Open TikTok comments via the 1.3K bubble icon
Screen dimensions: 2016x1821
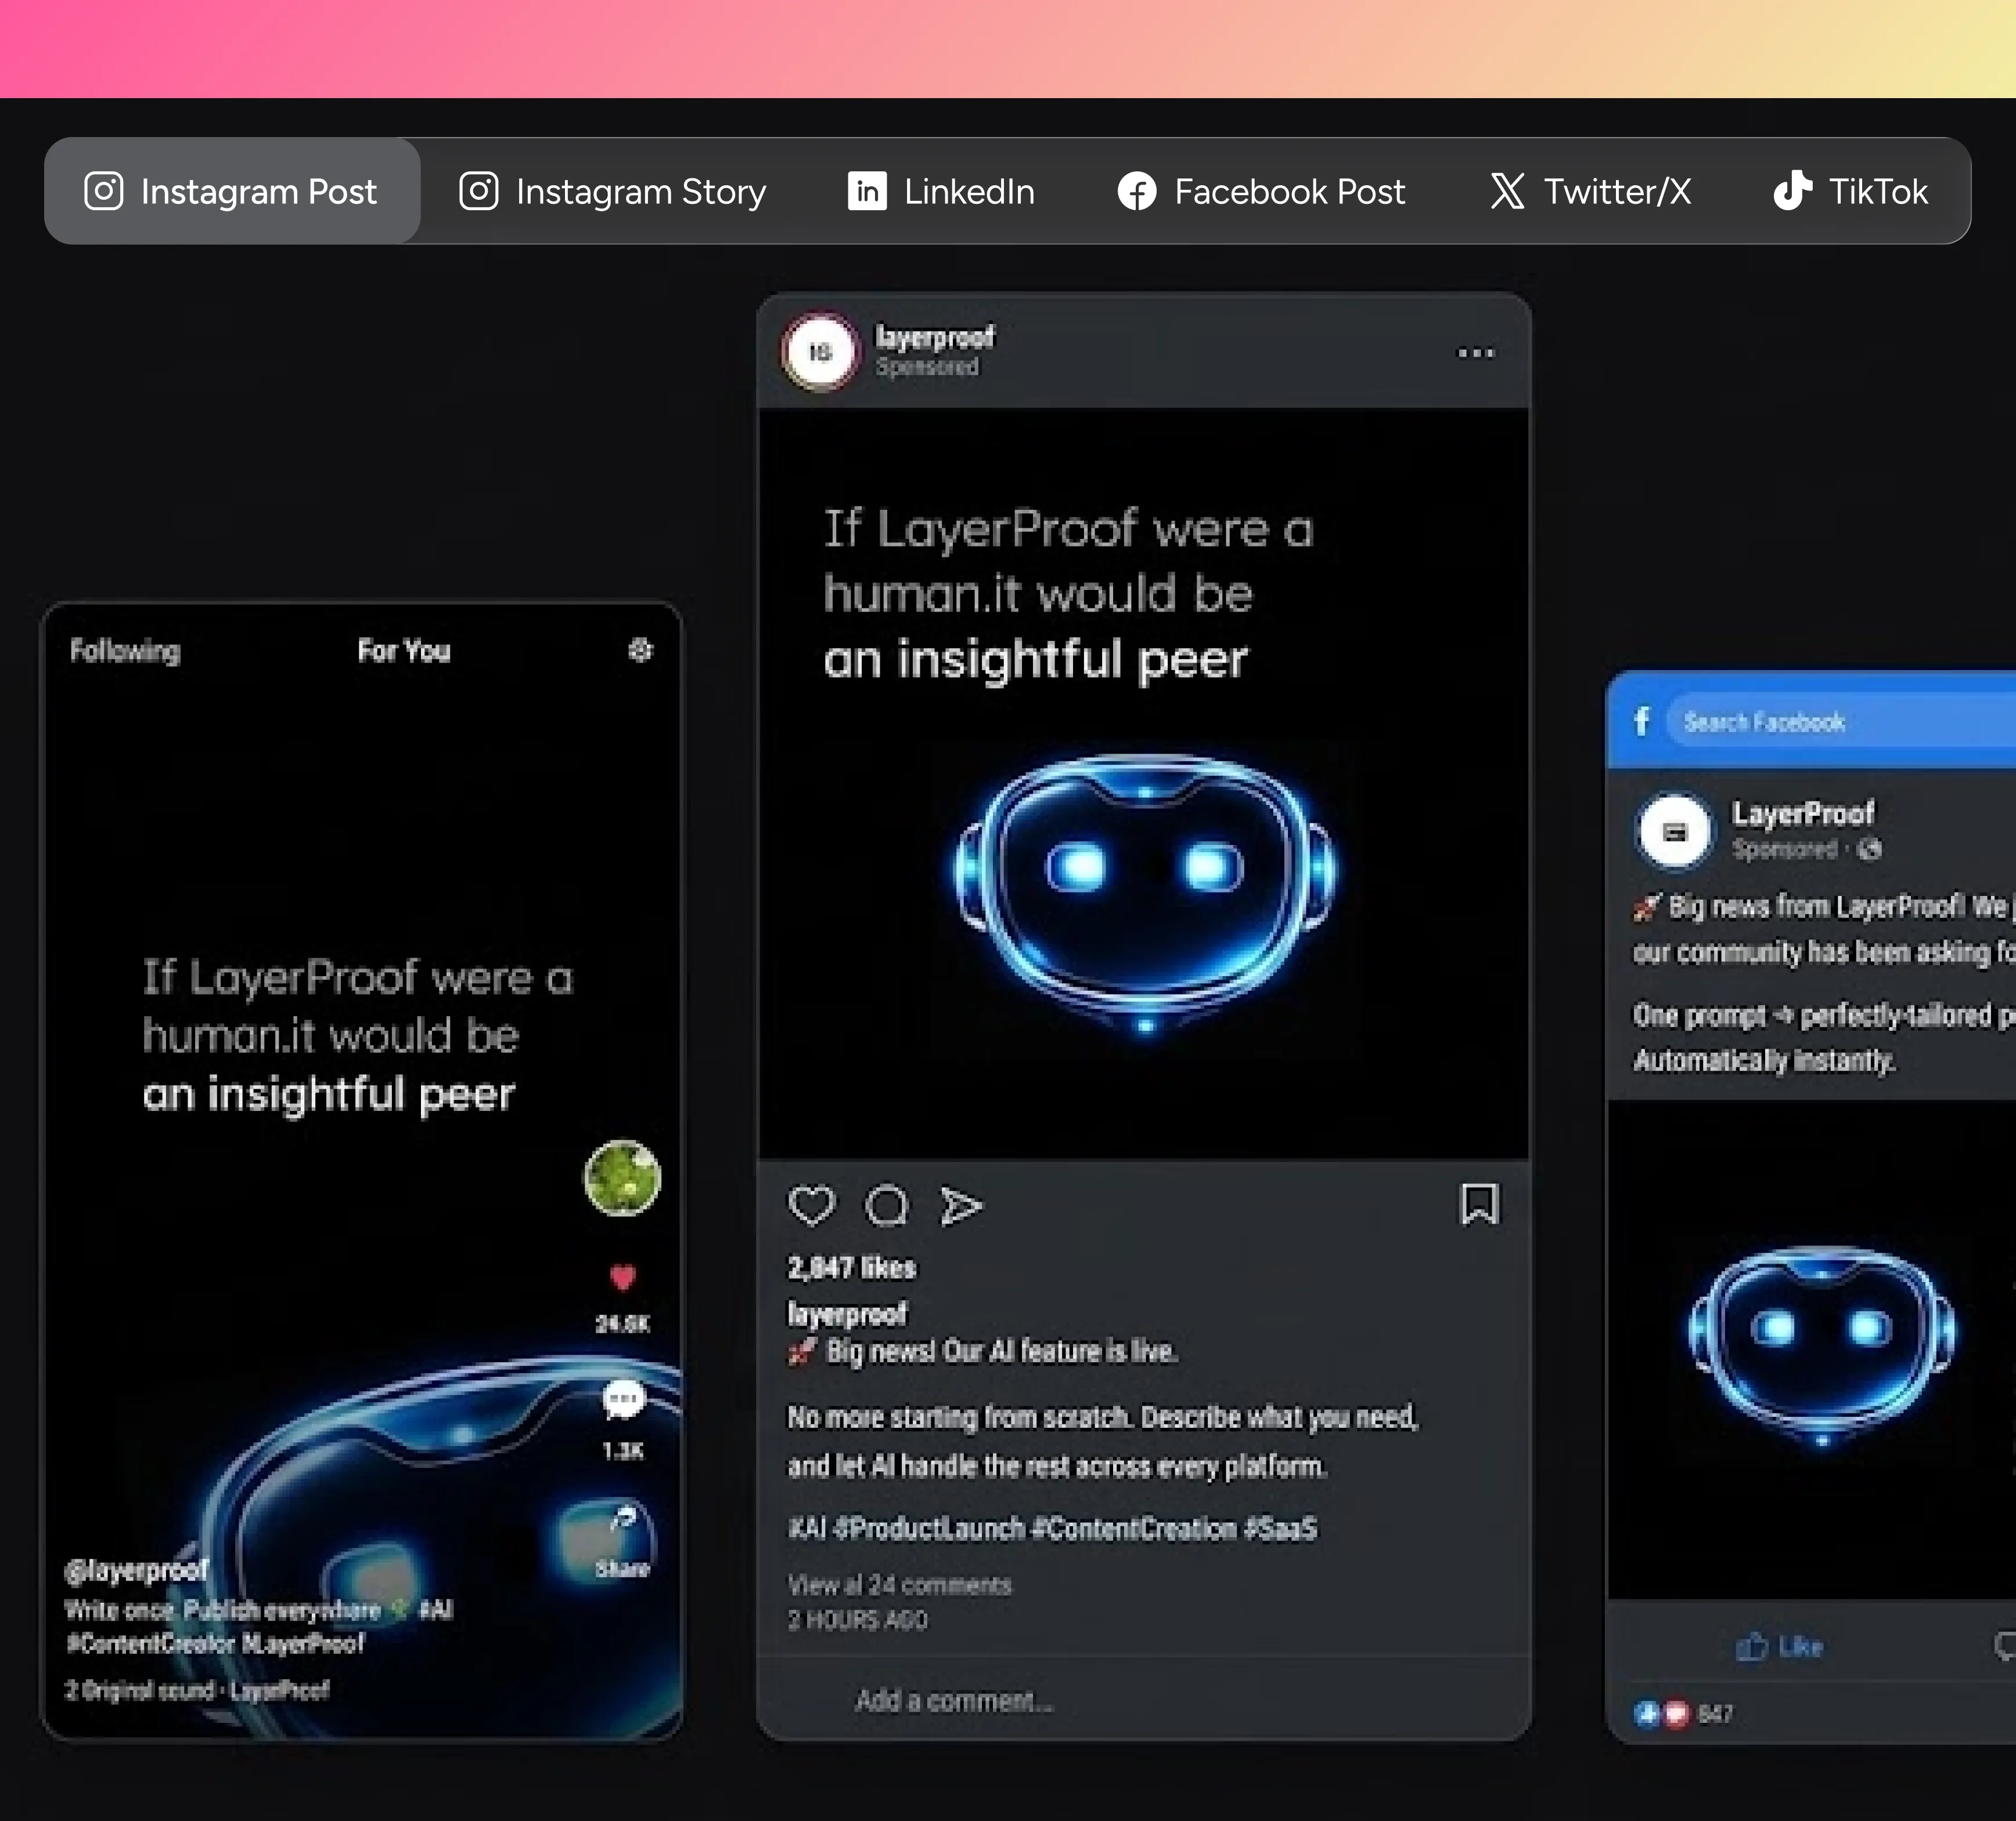(x=623, y=1397)
